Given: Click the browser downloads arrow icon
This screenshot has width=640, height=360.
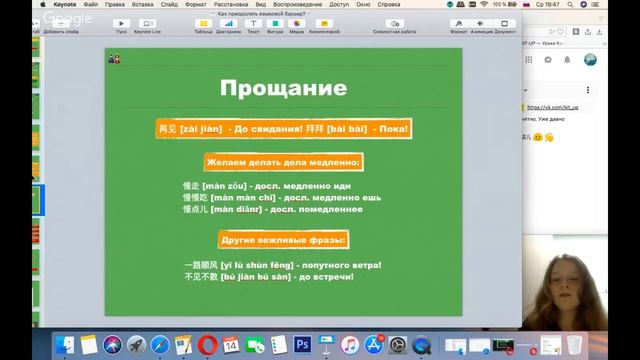Looking at the screenshot, I should (x=599, y=31).
